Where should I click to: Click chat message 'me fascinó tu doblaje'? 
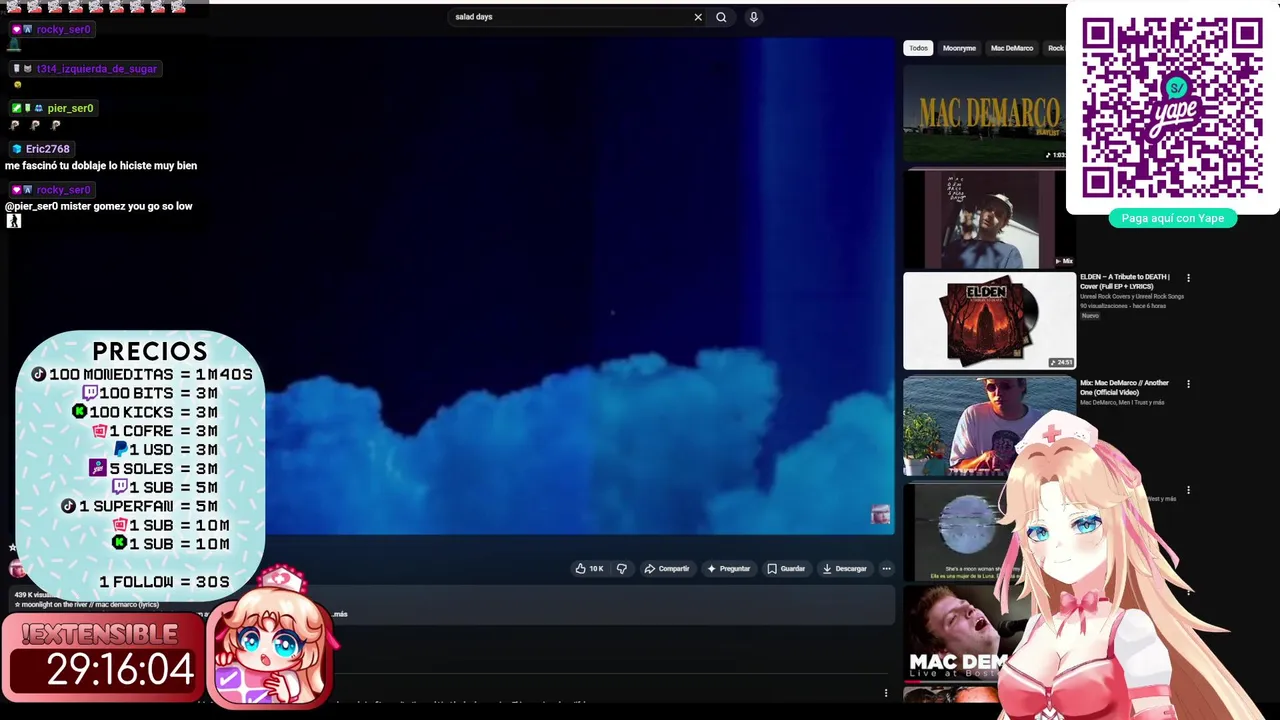click(101, 166)
